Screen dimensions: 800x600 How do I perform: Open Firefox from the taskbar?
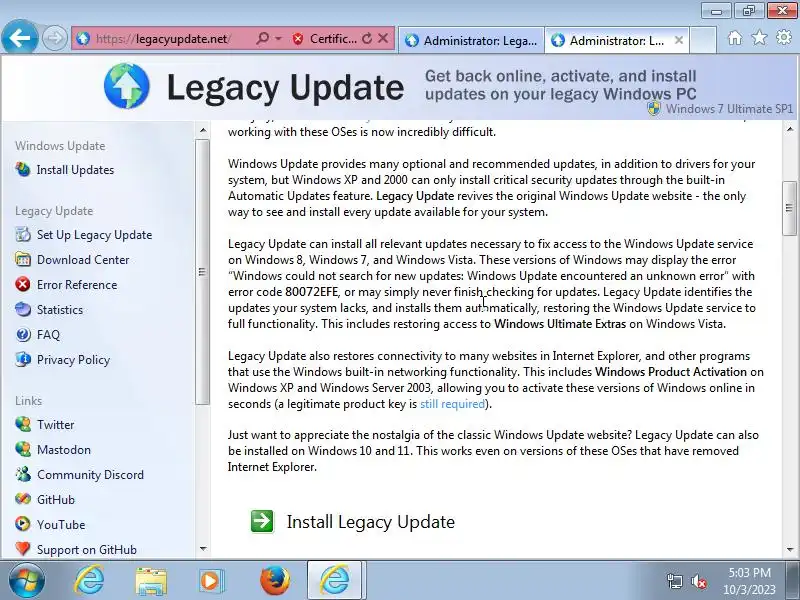(274, 581)
